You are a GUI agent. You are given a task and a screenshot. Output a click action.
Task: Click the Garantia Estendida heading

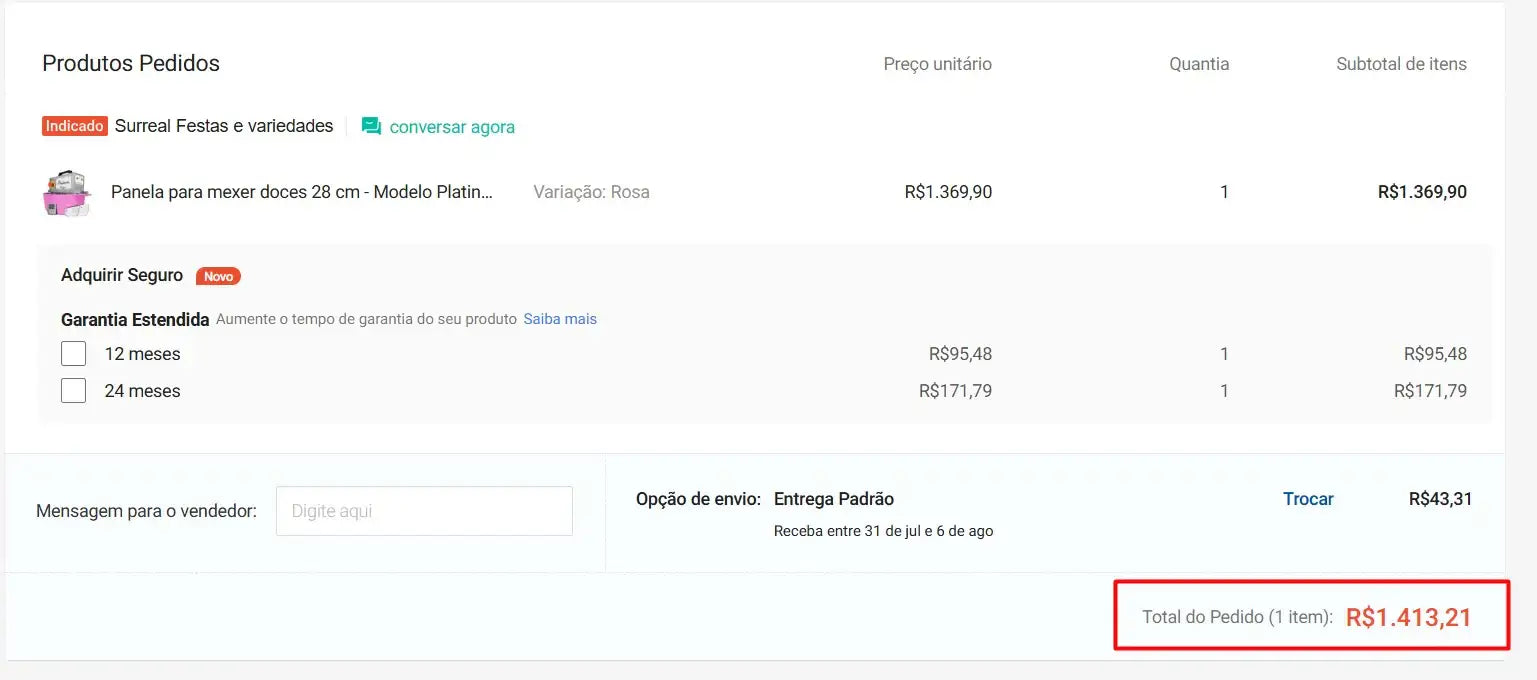tap(135, 320)
